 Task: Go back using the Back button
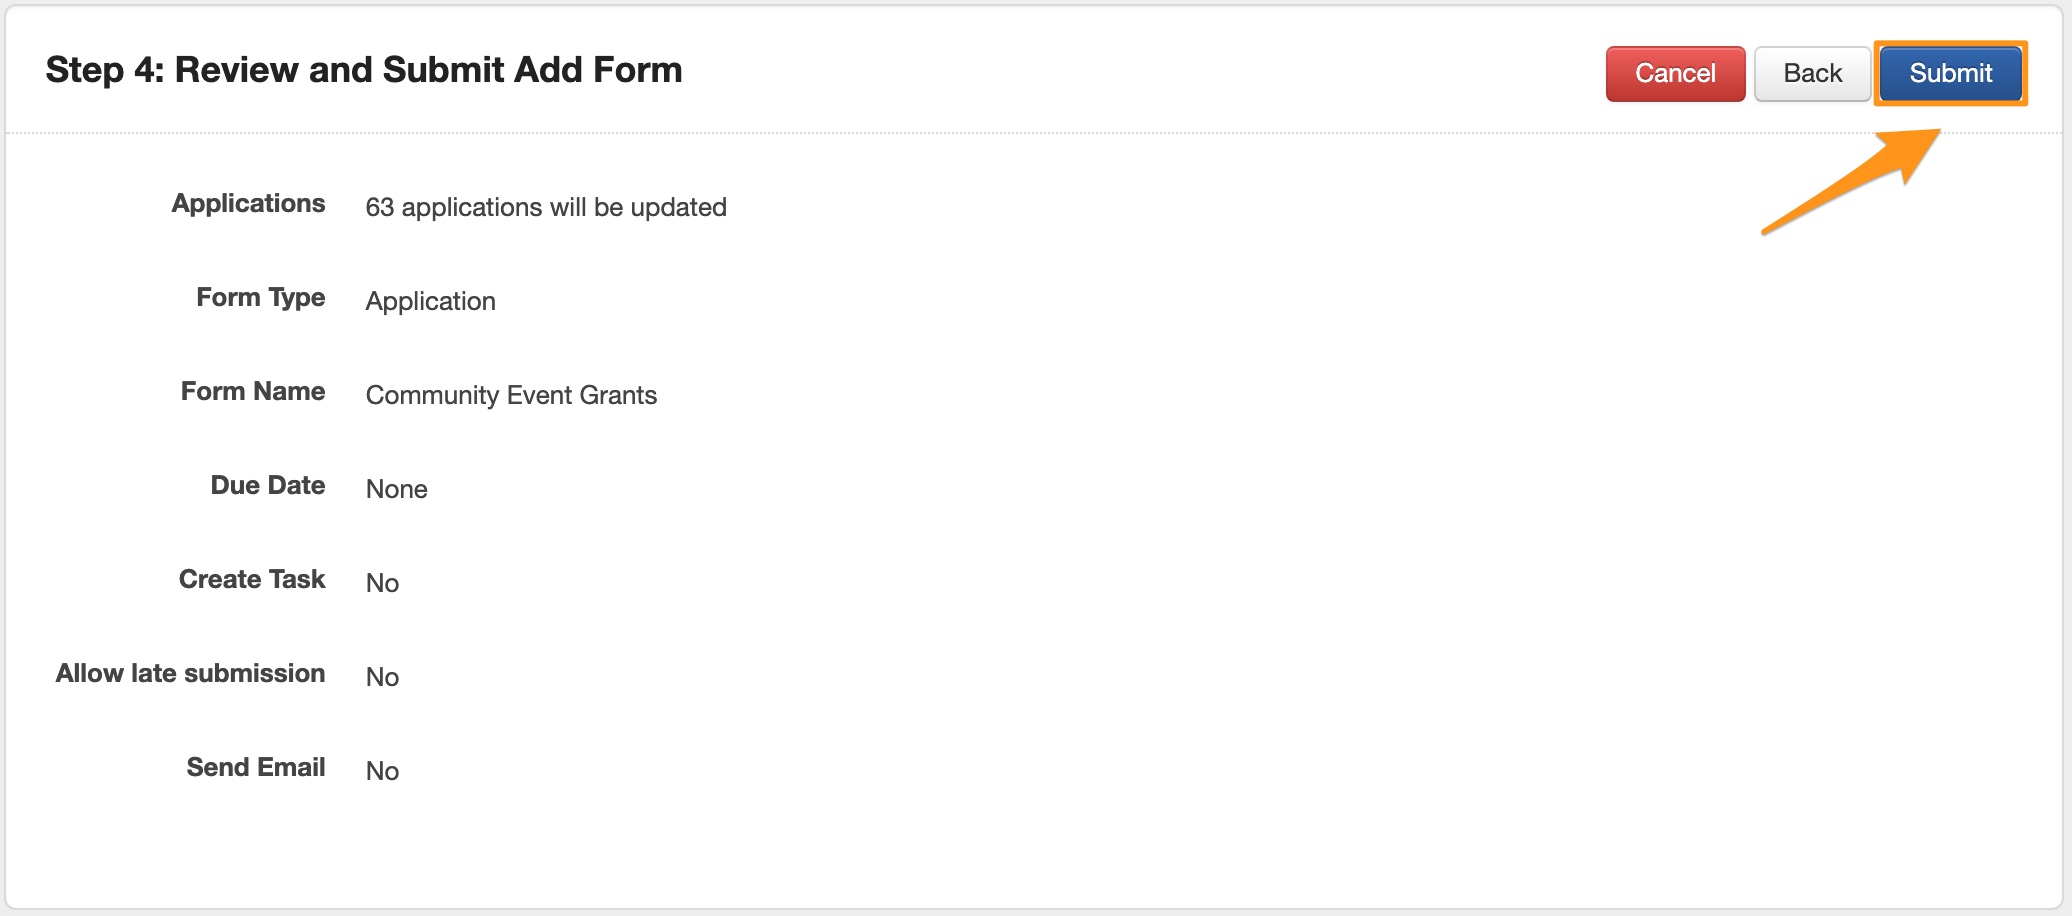1812,73
